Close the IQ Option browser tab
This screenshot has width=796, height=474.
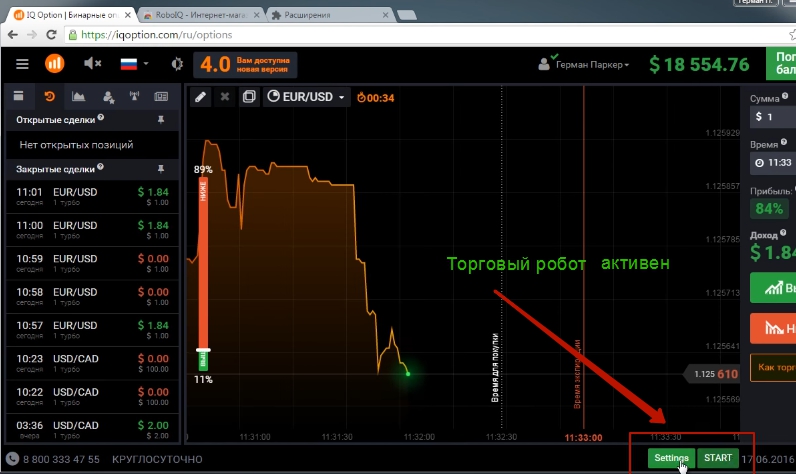[x=128, y=15]
